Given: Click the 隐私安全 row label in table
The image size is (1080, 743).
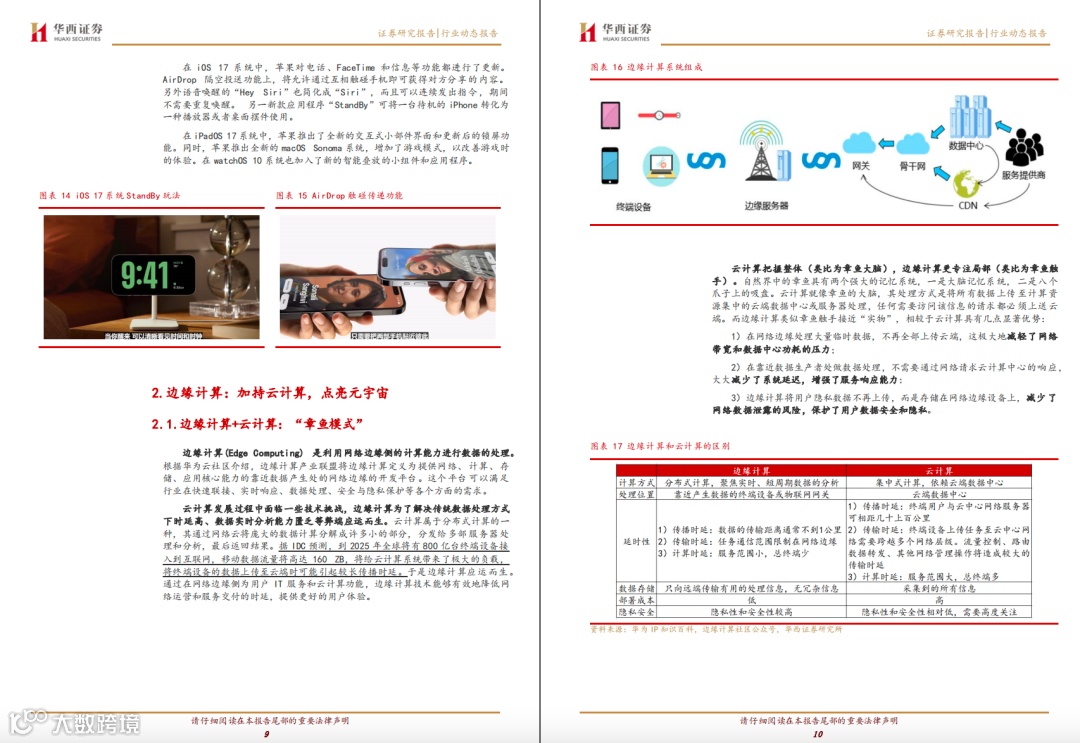Looking at the screenshot, I should (x=636, y=612).
